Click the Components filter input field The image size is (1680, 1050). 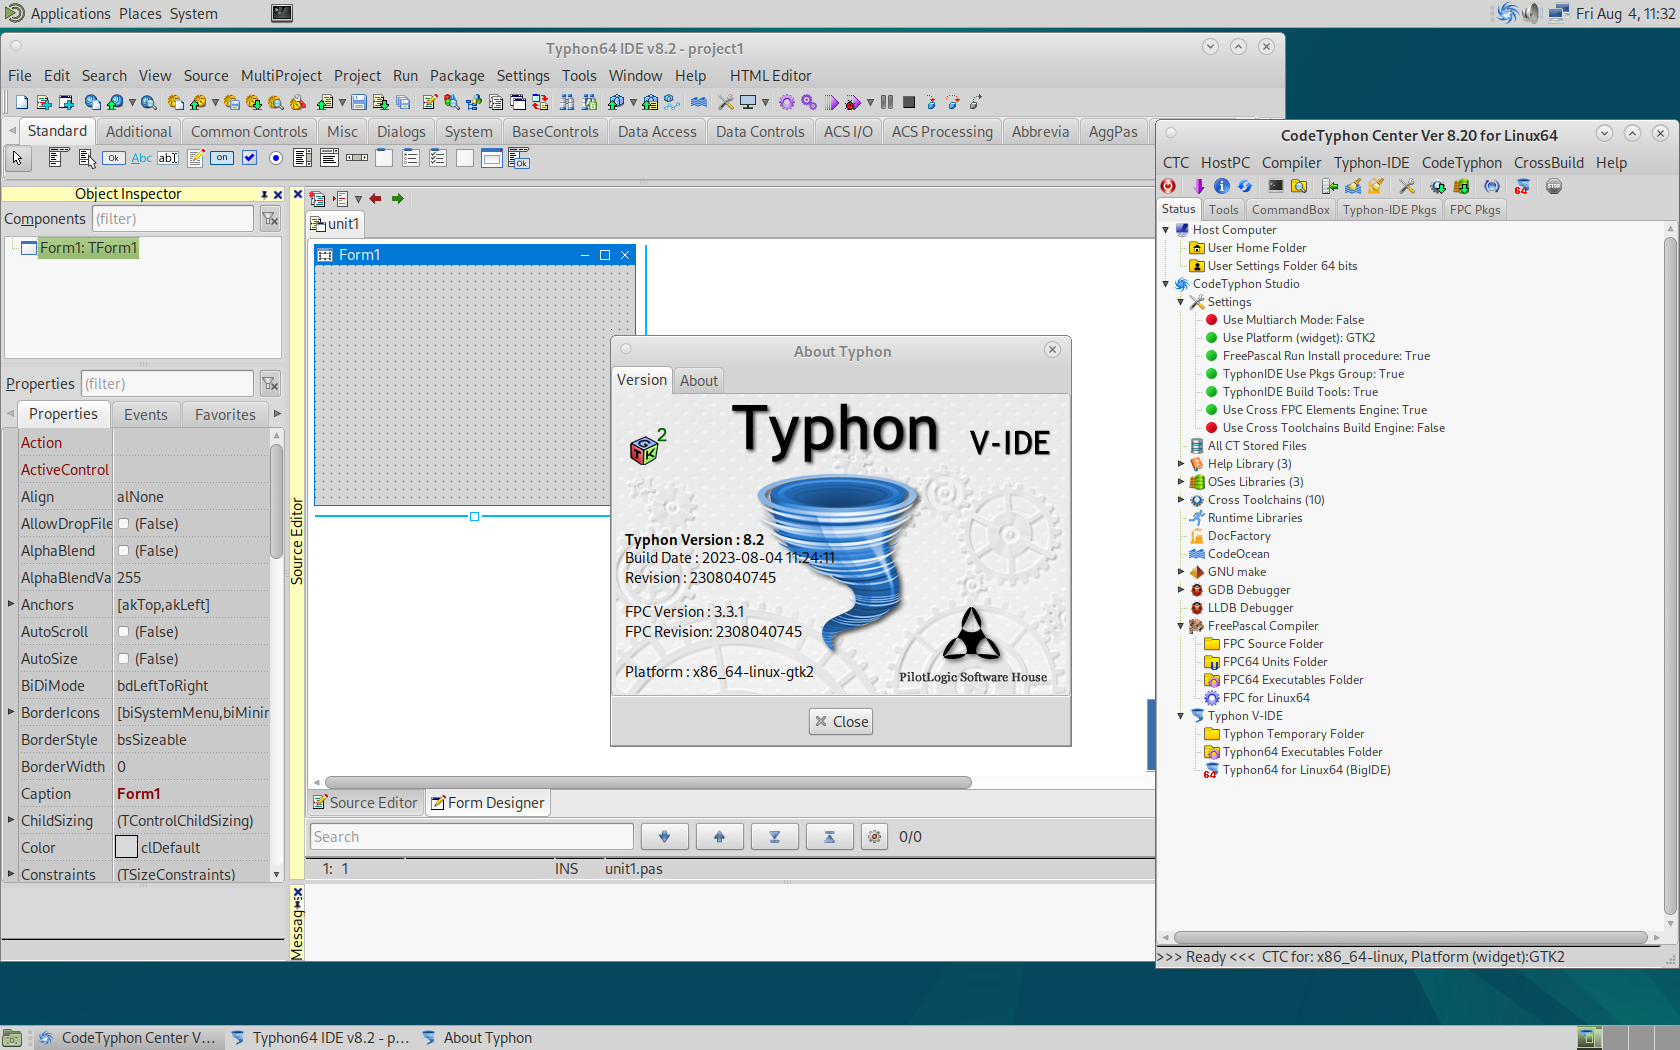click(x=173, y=219)
